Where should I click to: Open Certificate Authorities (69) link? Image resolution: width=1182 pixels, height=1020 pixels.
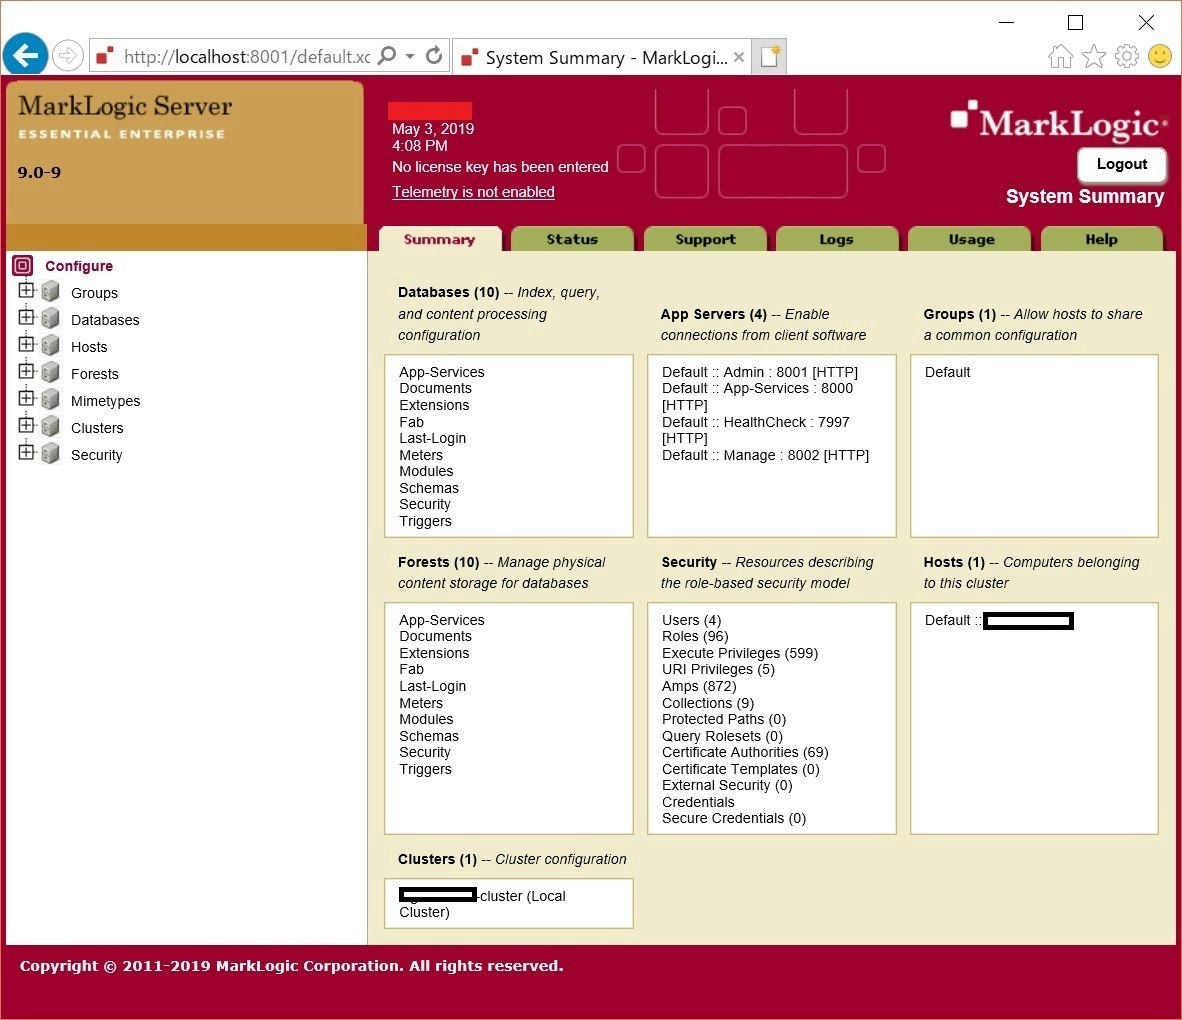click(745, 752)
